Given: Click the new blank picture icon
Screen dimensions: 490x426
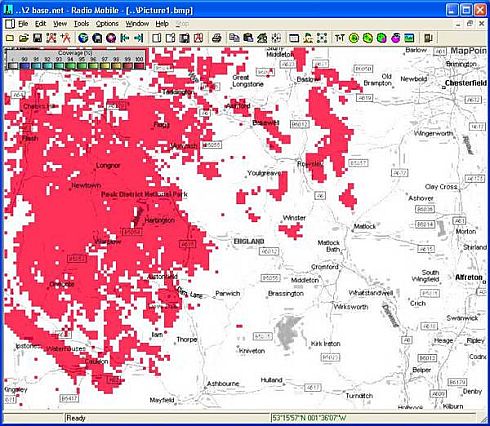Looking at the screenshot, I should tap(157, 38).
